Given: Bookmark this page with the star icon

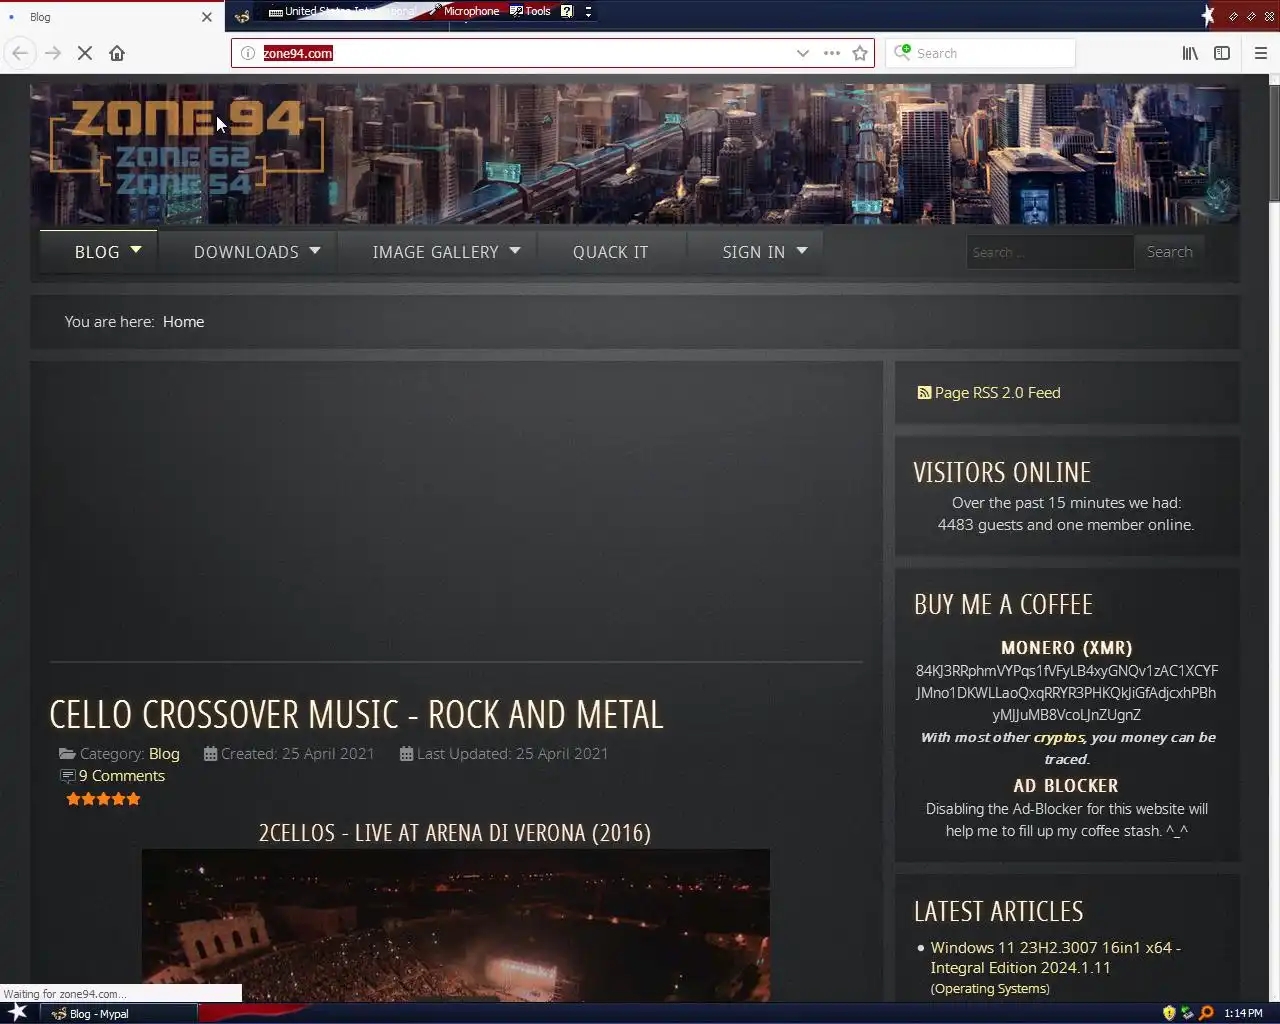Looking at the screenshot, I should tap(859, 53).
